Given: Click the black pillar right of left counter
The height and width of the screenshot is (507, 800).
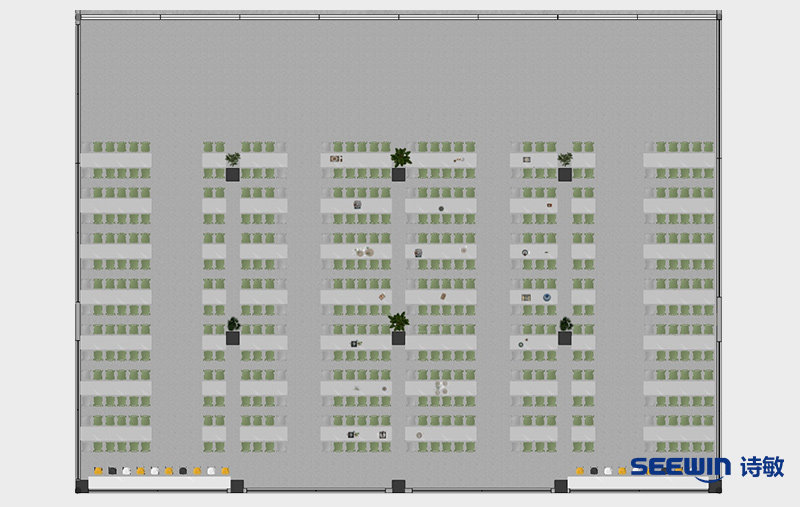Looking at the screenshot, I should click(237, 486).
